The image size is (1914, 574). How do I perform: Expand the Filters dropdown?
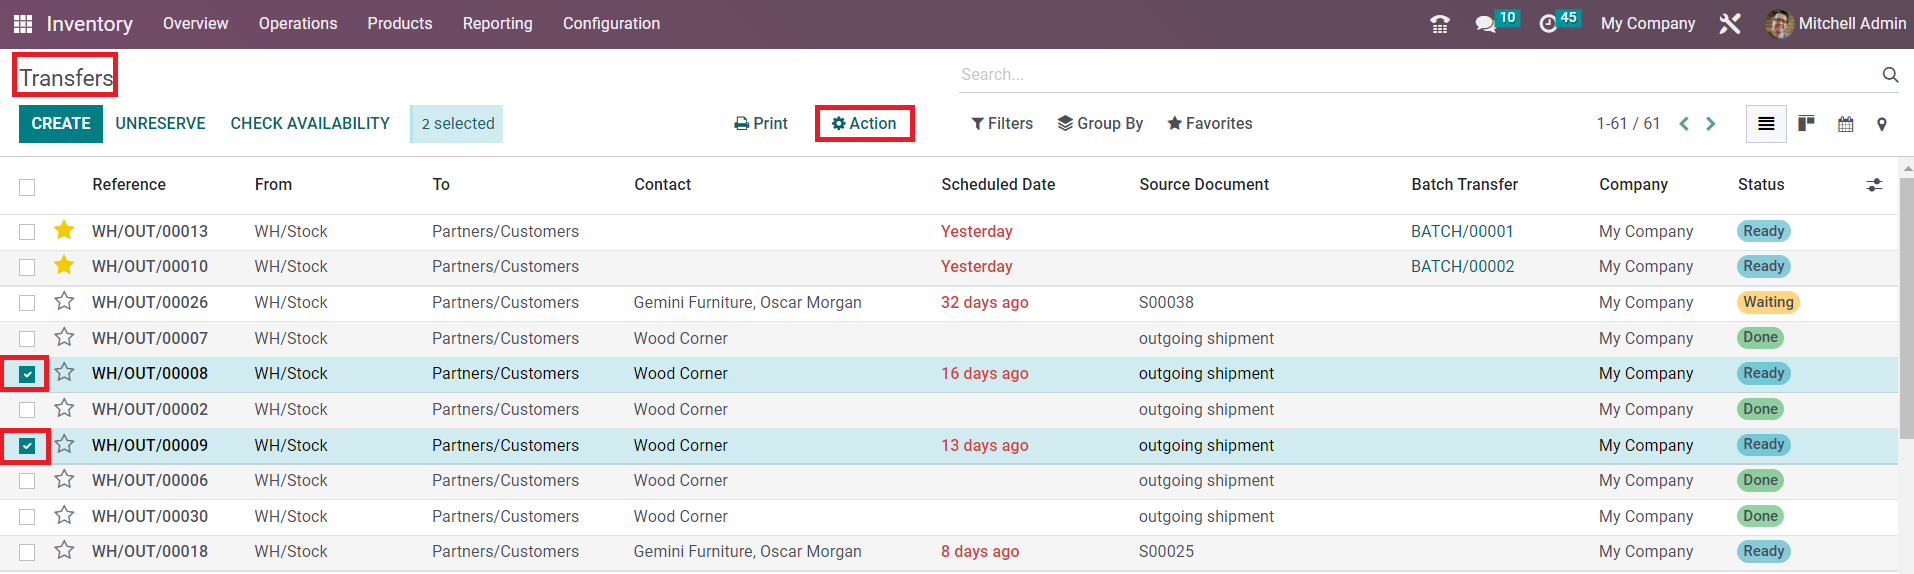pyautogui.click(x=1002, y=124)
